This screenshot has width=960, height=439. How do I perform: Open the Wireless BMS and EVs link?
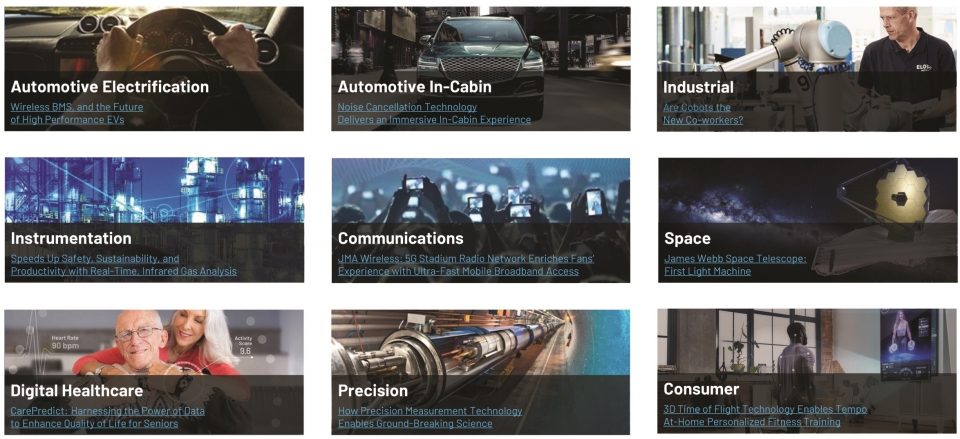[77, 113]
